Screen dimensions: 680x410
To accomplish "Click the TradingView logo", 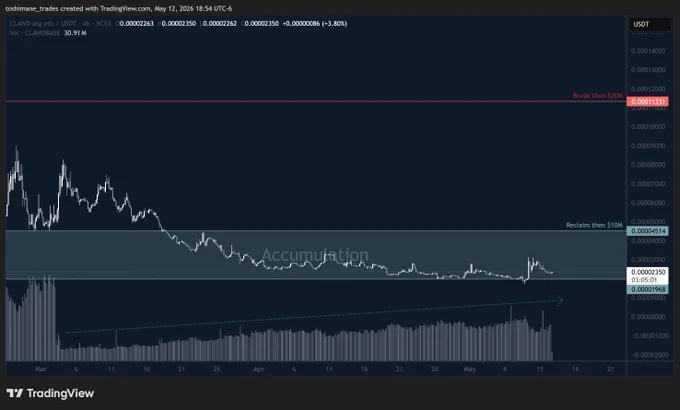I will click(50, 394).
